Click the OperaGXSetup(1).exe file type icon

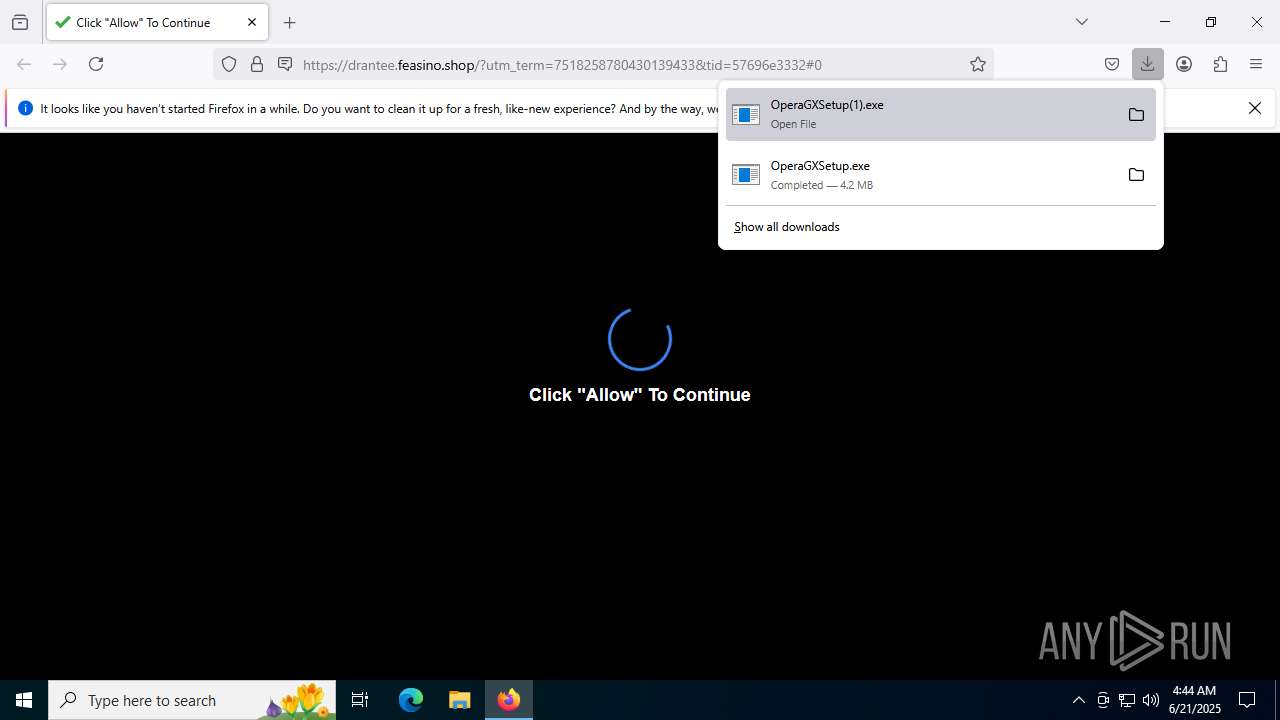click(x=746, y=114)
